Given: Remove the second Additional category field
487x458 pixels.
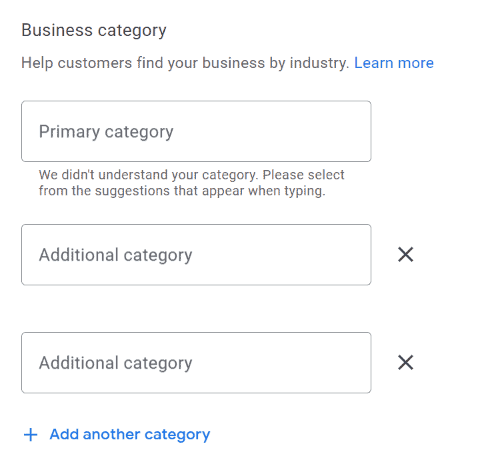Looking at the screenshot, I should tap(405, 362).
